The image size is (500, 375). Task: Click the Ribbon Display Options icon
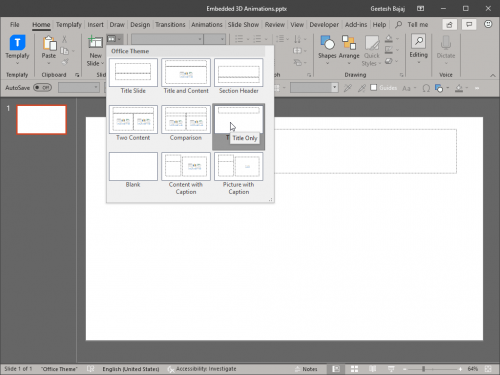421,9
